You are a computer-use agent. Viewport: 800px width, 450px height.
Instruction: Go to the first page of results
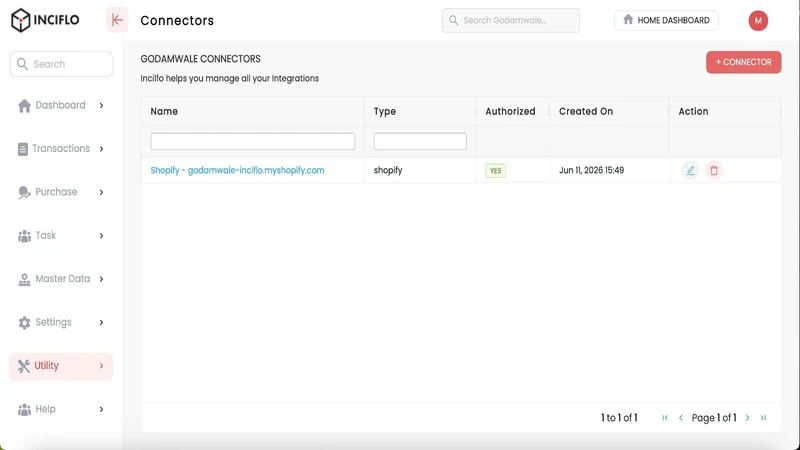pos(665,418)
